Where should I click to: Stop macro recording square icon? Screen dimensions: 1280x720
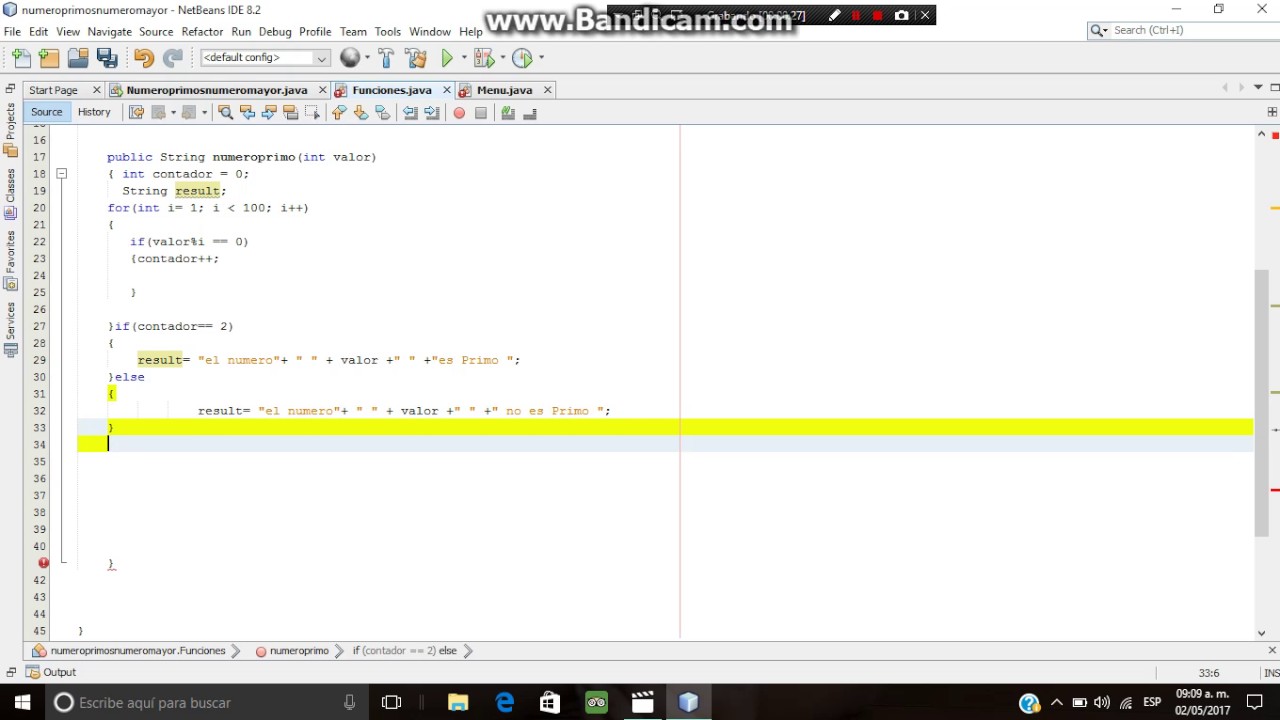coord(481,113)
